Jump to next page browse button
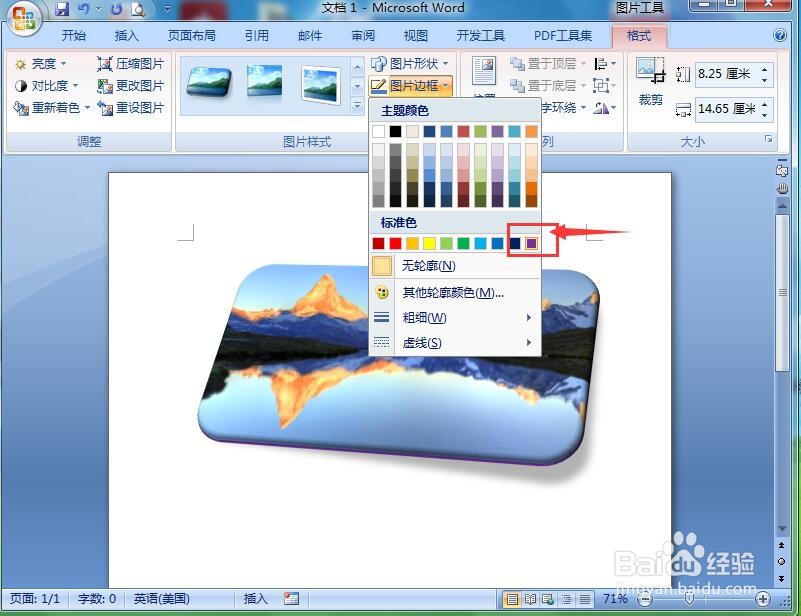The height and width of the screenshot is (616, 801). [782, 578]
